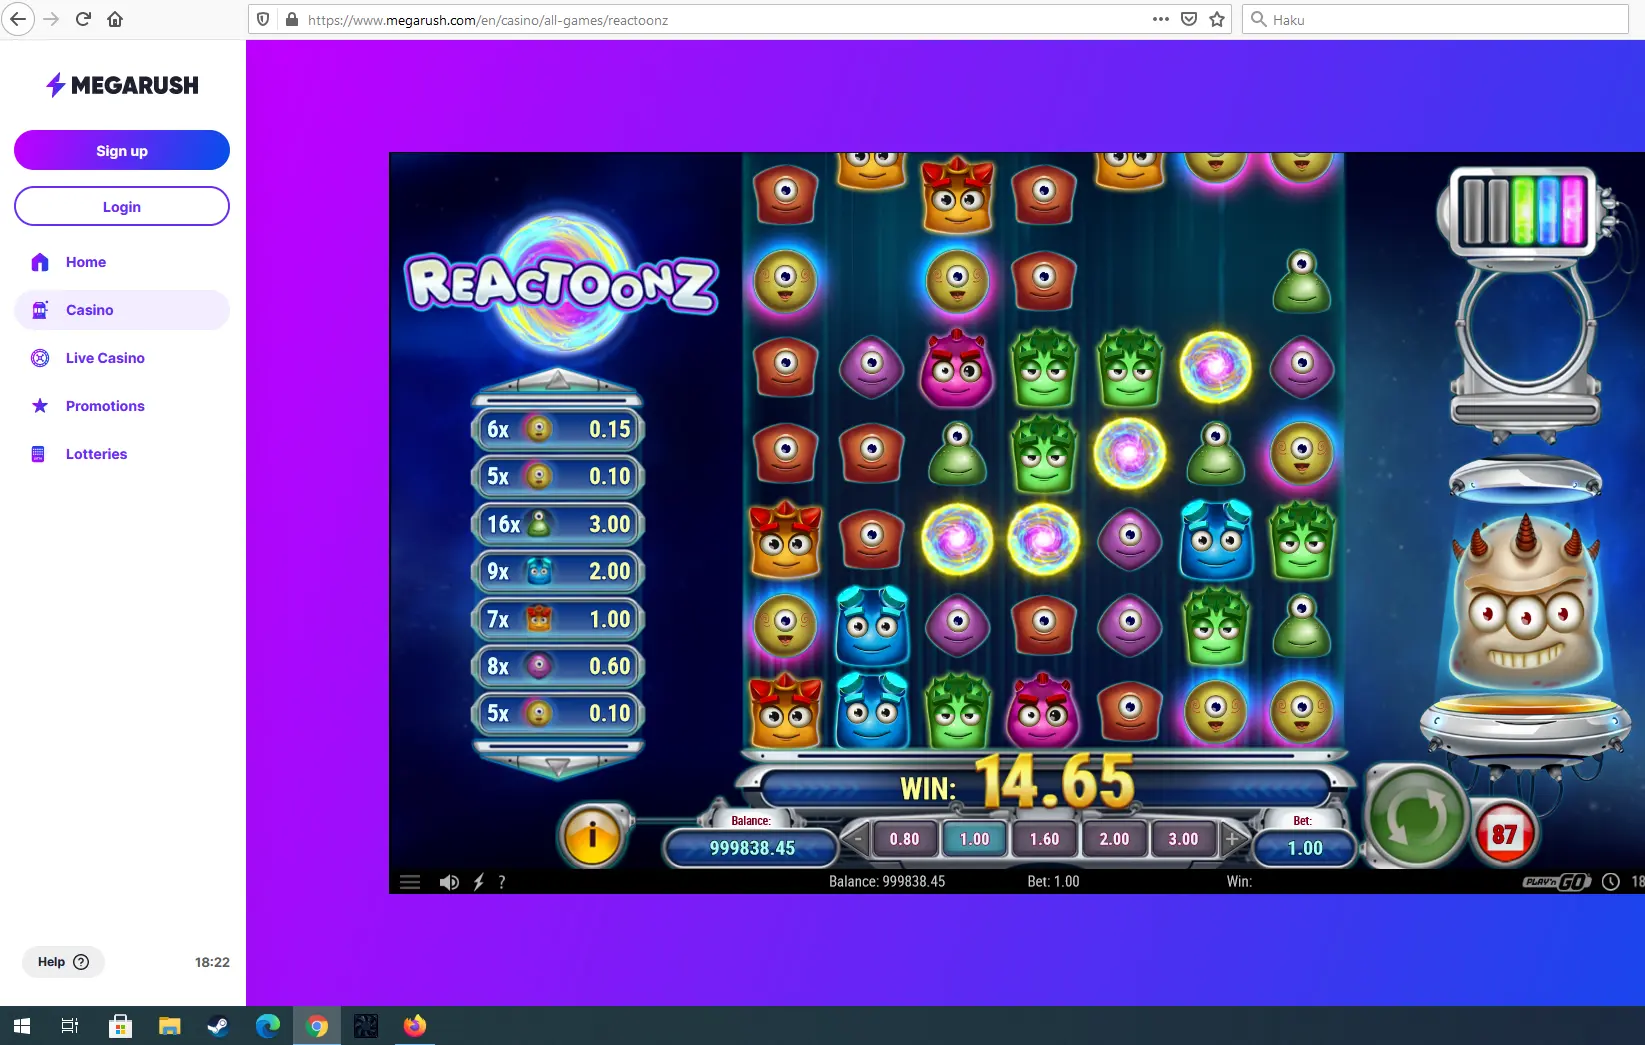Save to Pocket icon in address bar
This screenshot has width=1645, height=1045.
coord(1189,19)
